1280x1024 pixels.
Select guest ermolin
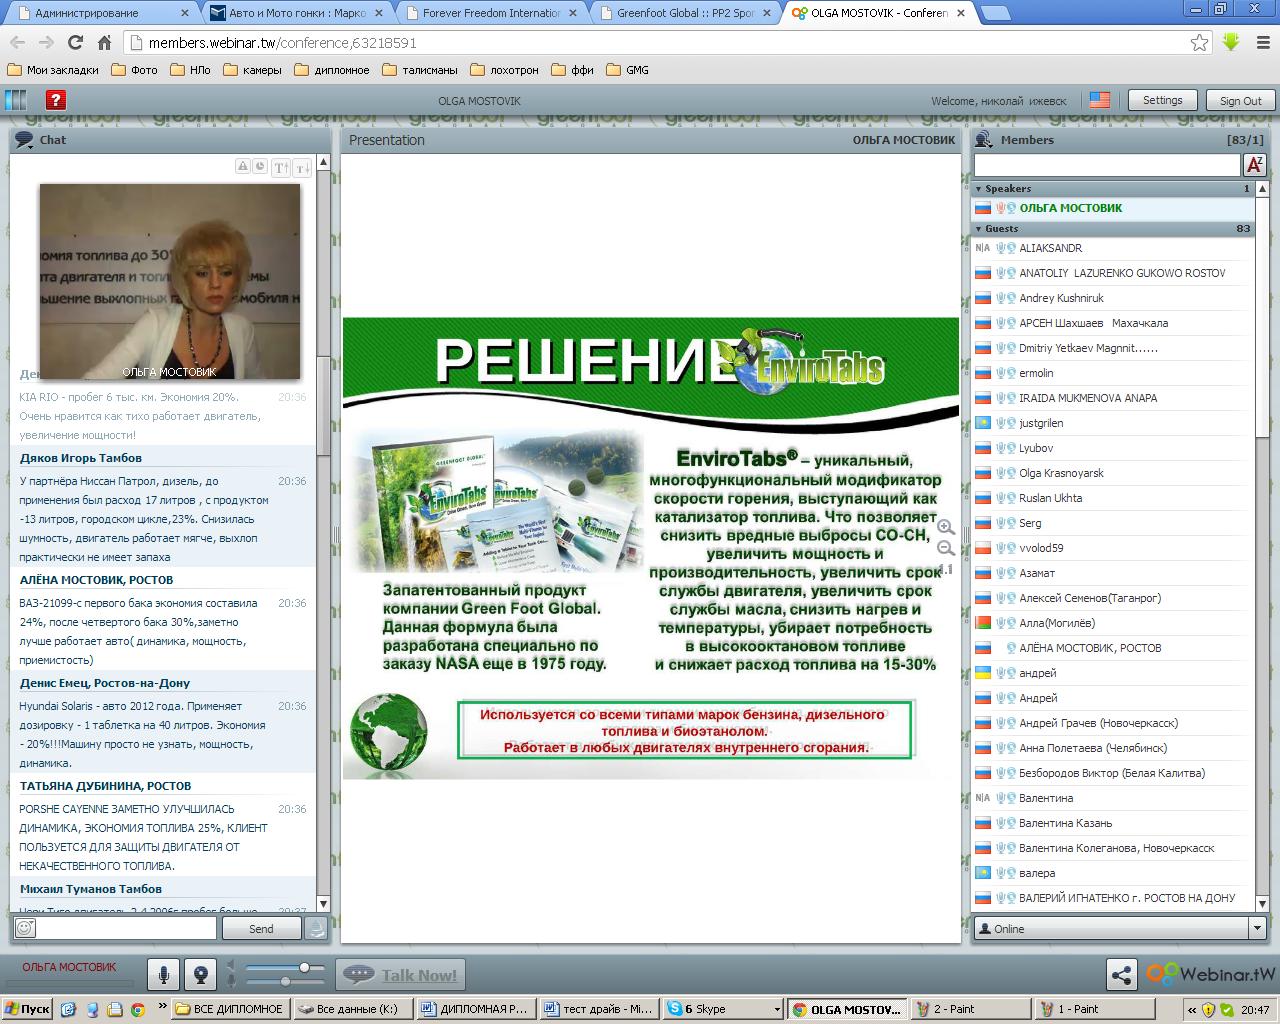(1114, 373)
